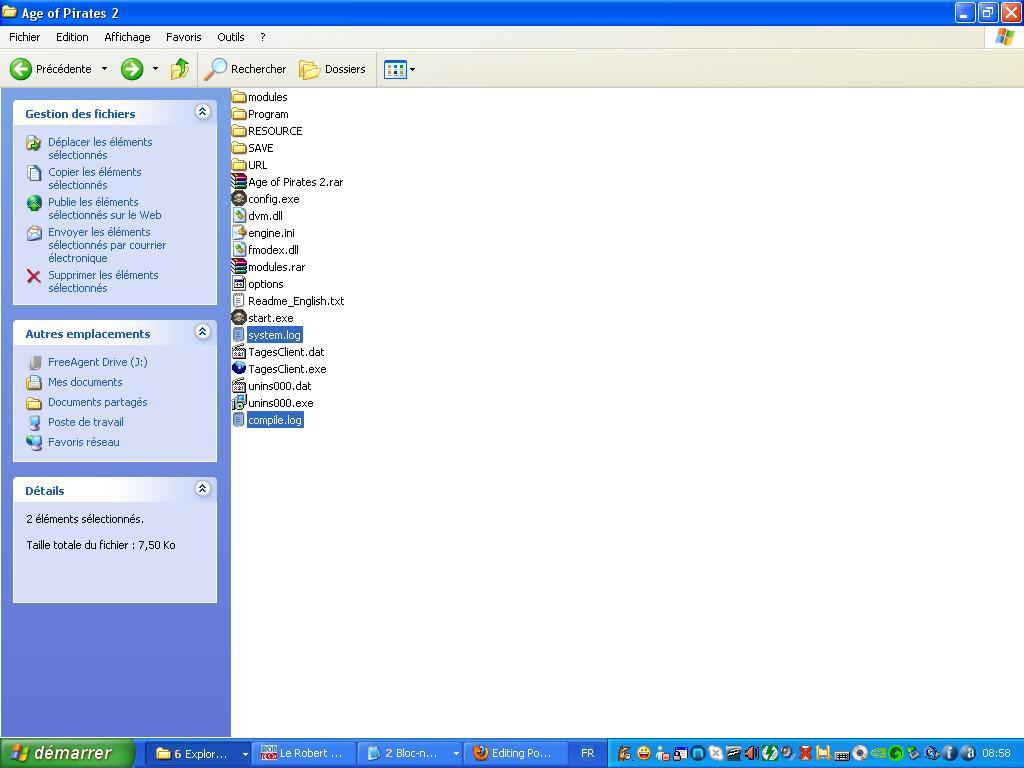Go to Mes documents

(85, 382)
